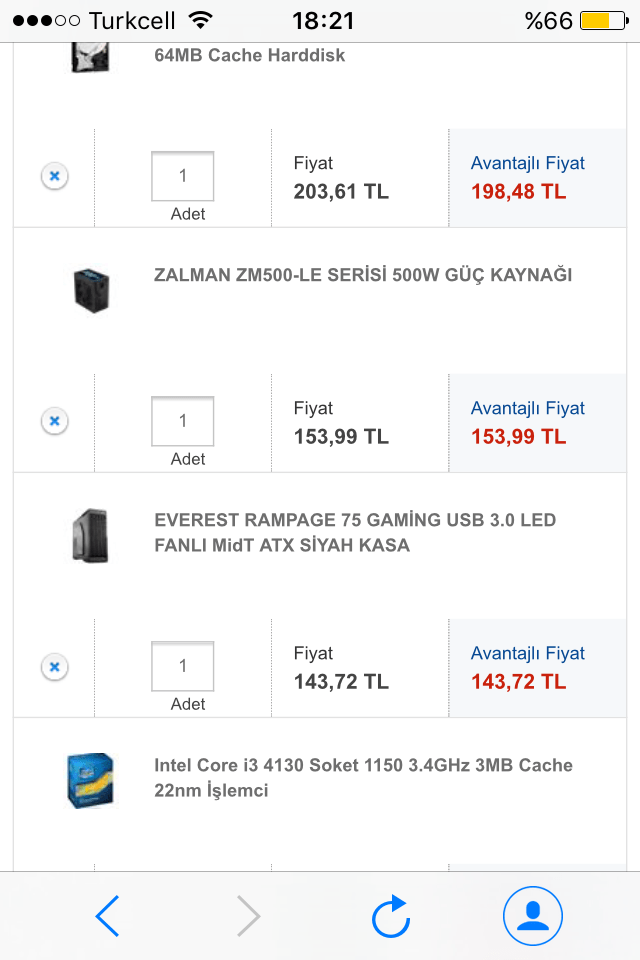Tap the forward navigation arrow

[248, 915]
